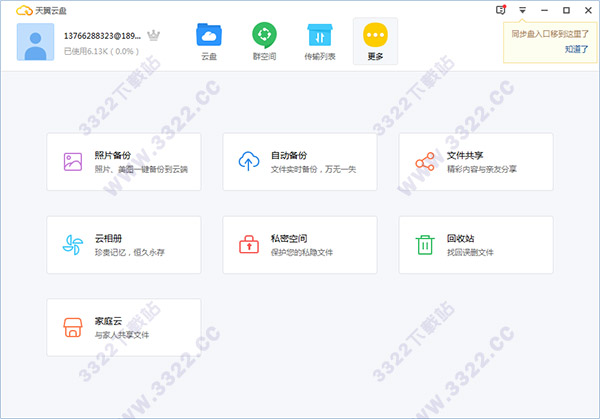Open the 传输列表 transfer list icon

[320, 35]
